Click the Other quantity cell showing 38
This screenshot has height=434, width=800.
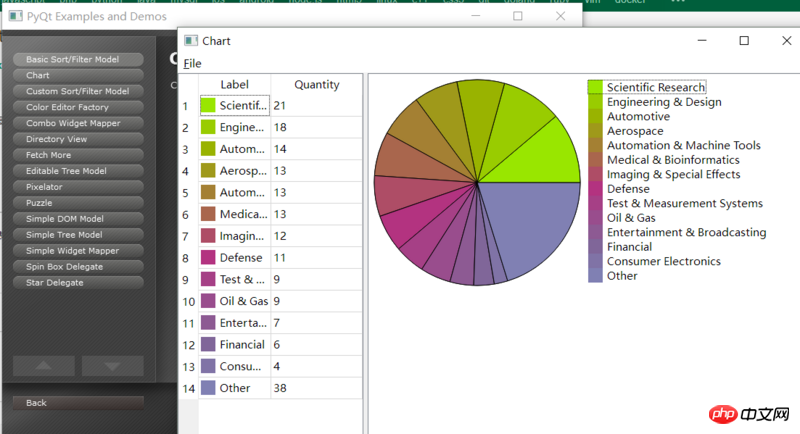(315, 388)
